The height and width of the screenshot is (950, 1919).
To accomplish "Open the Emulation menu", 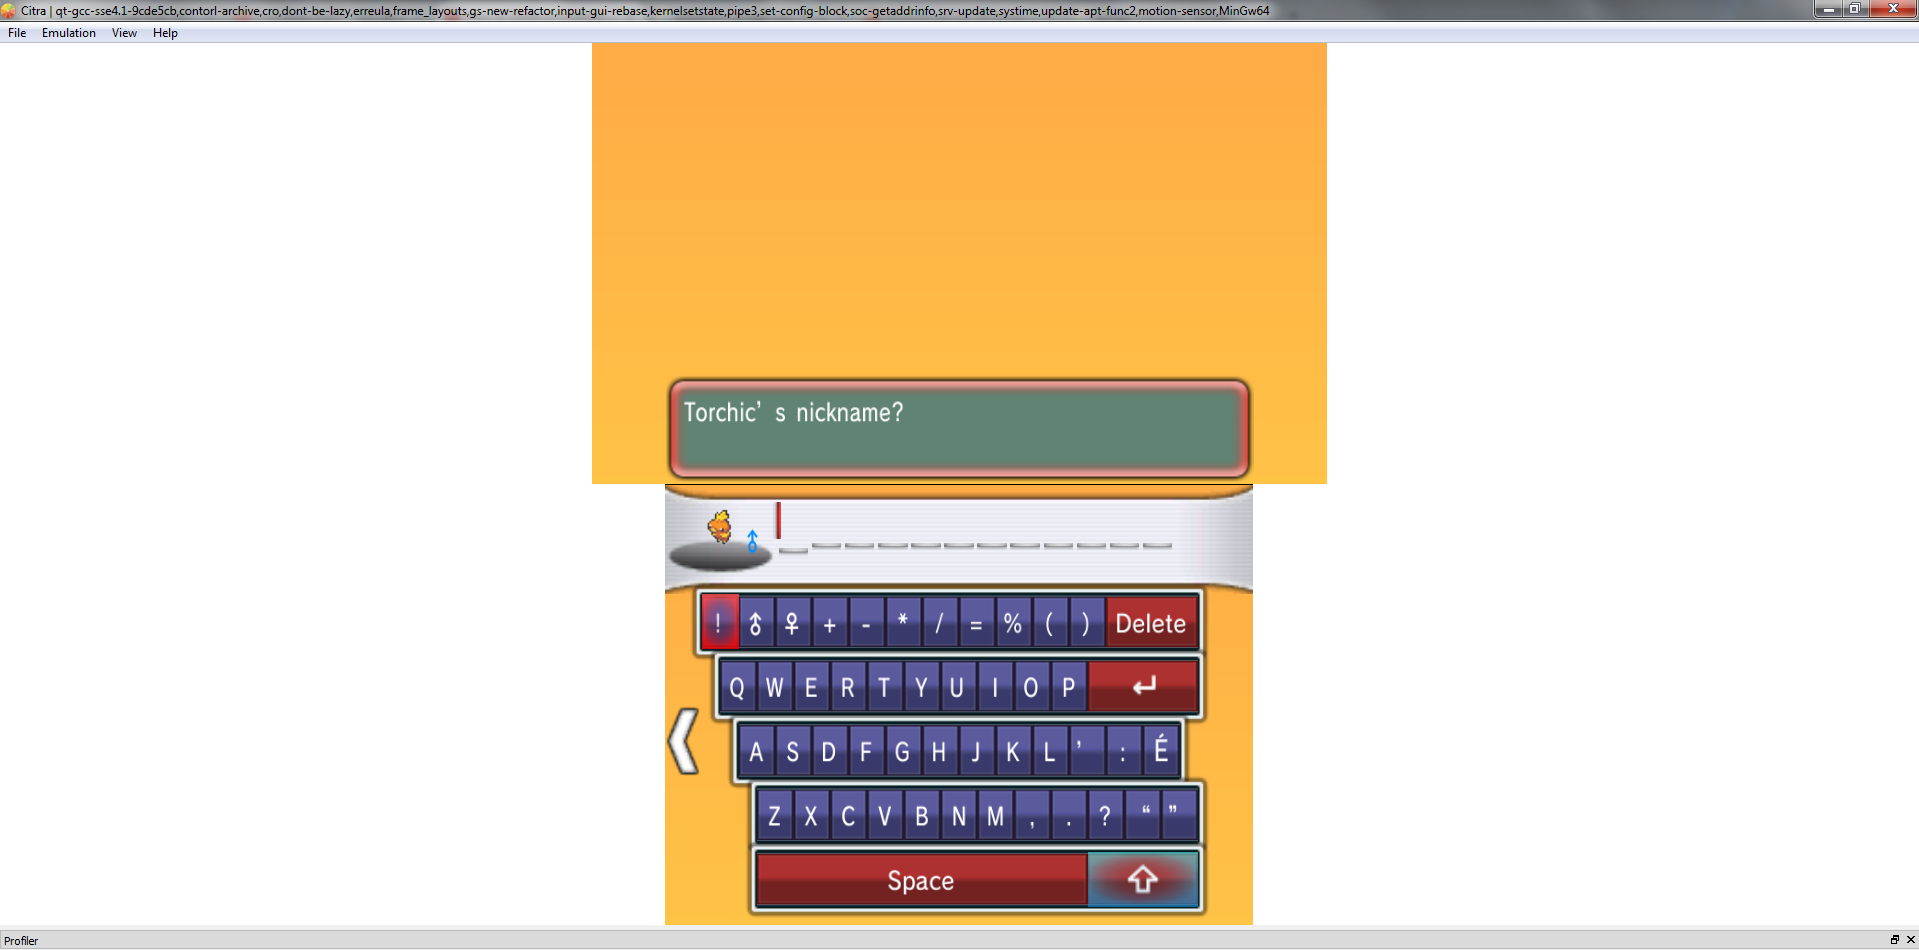I will tap(68, 33).
